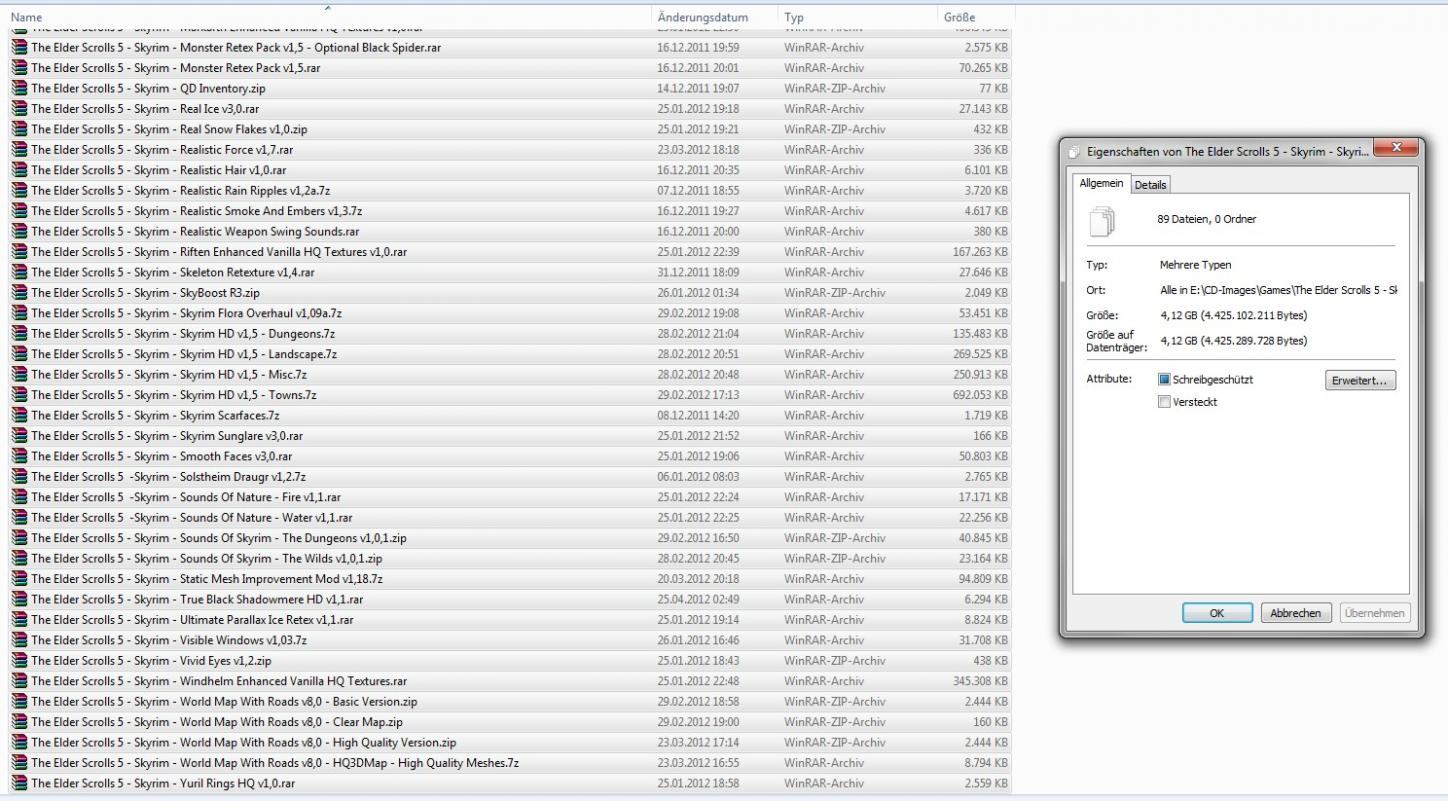
Task: Click the archive icon of QD Inventory.zip
Action: [19, 88]
